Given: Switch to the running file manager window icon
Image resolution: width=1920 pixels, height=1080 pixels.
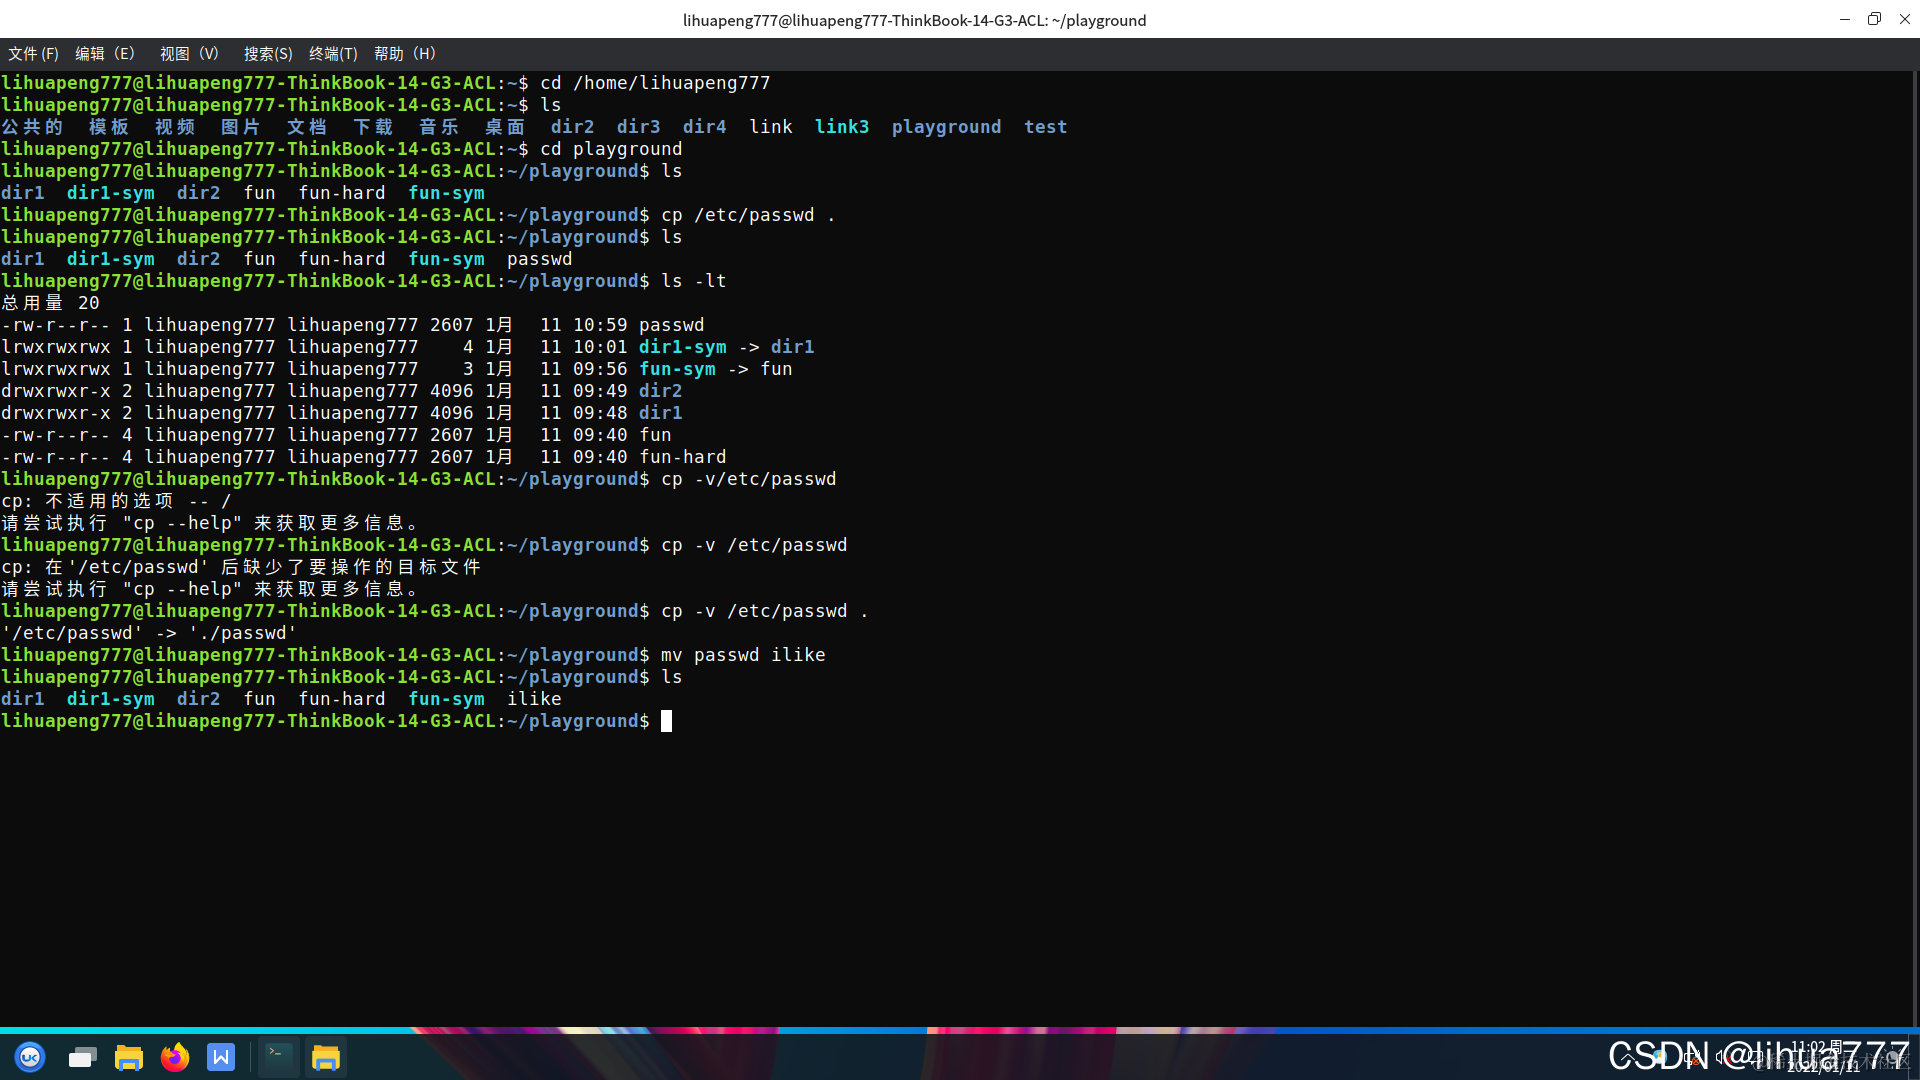Looking at the screenshot, I should [x=326, y=1057].
